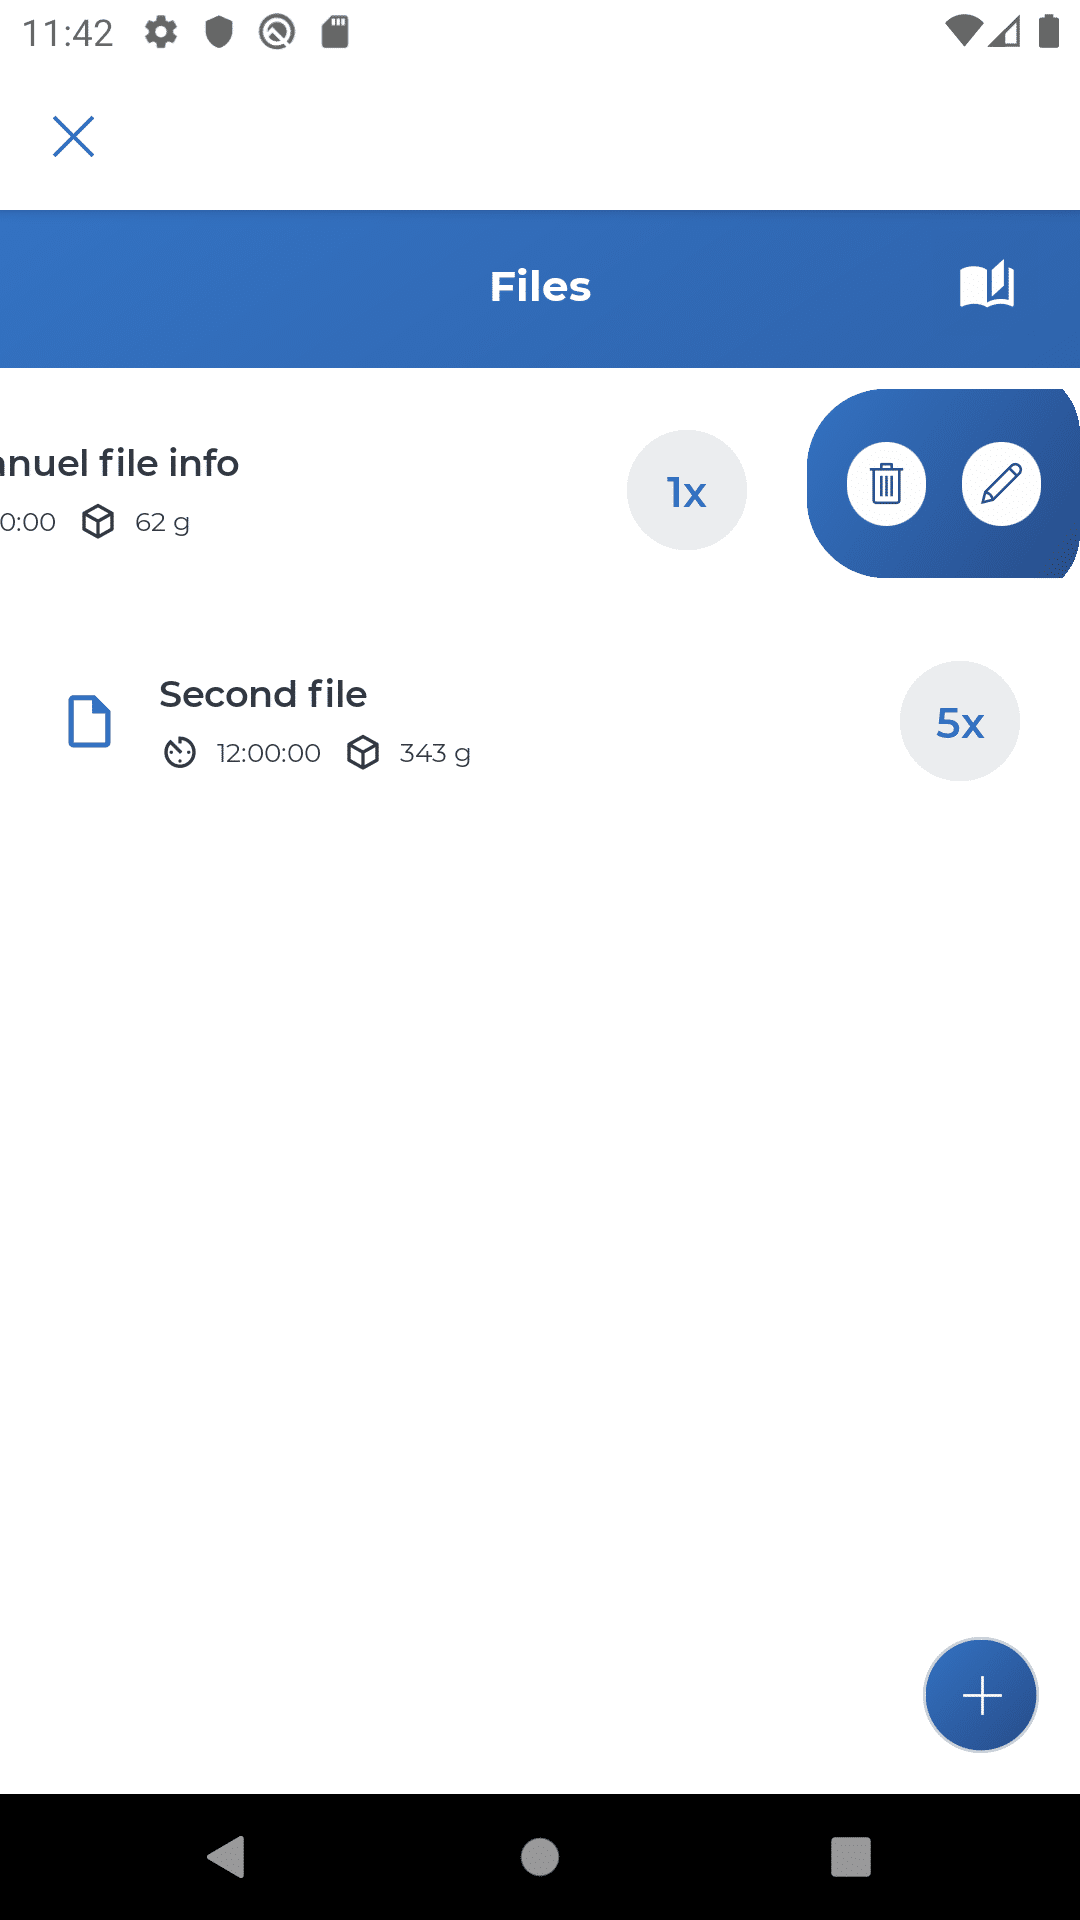The height and width of the screenshot is (1920, 1080).
Task: Open Android recent apps square
Action: coord(851,1857)
